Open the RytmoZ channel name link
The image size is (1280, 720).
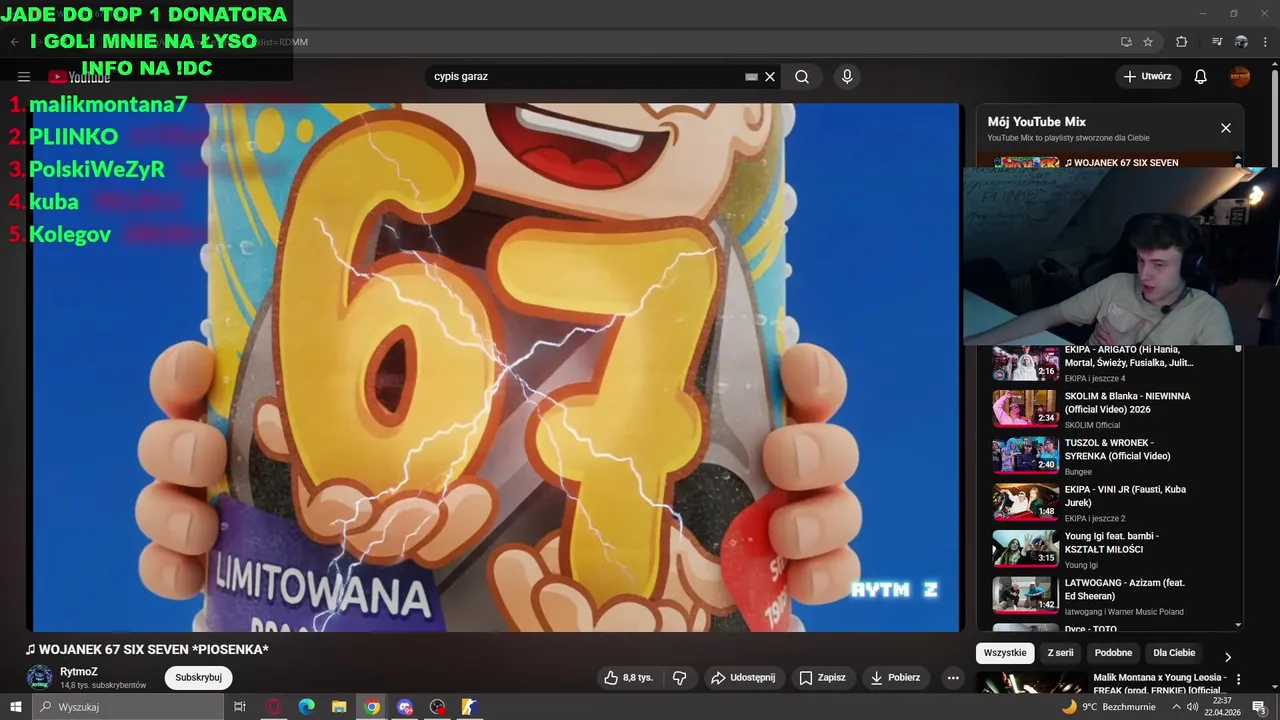tap(79, 672)
